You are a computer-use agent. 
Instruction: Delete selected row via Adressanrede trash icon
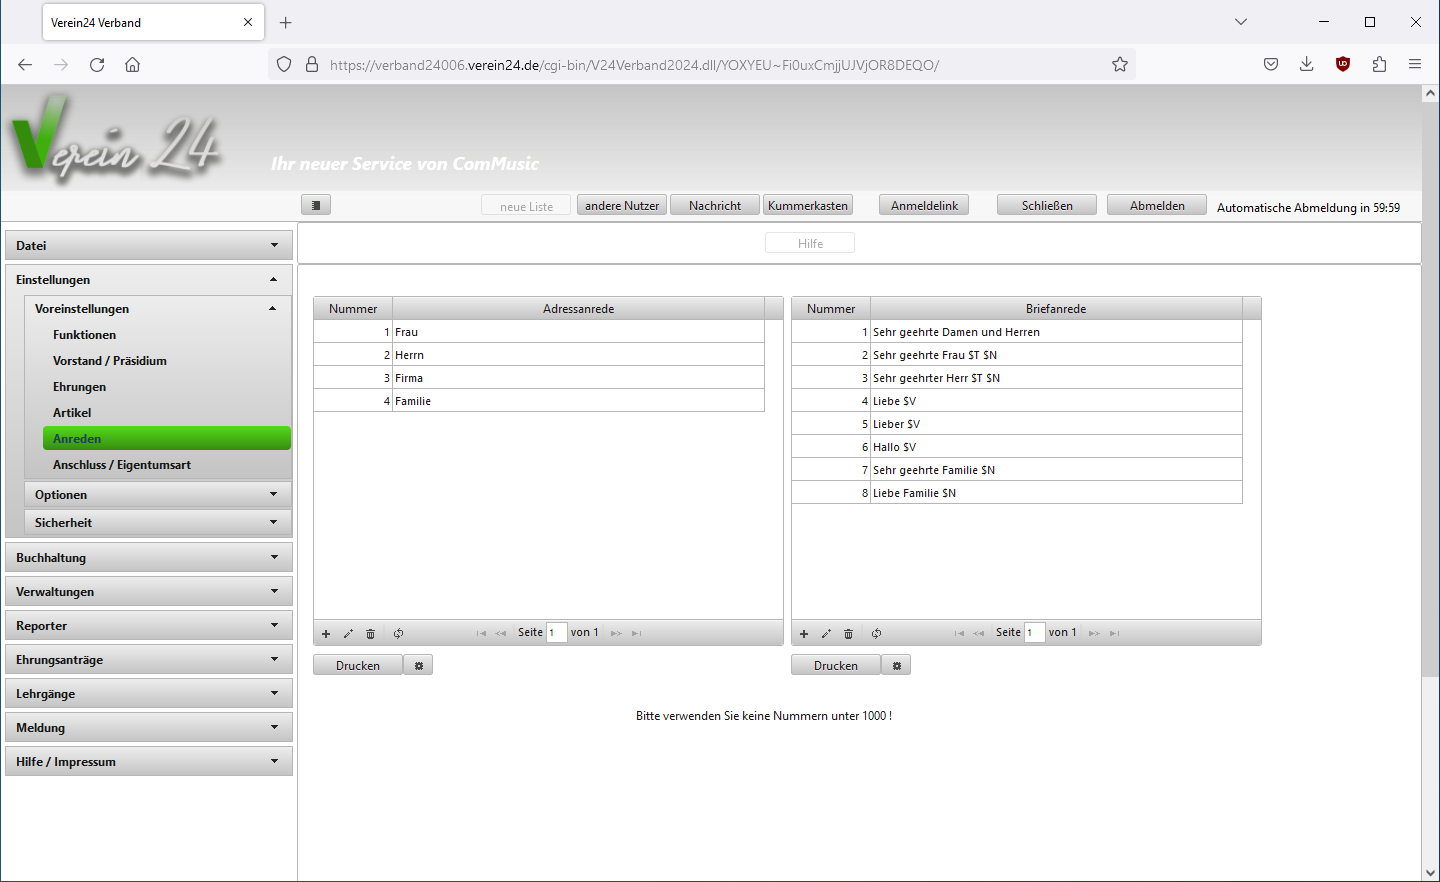tap(370, 634)
